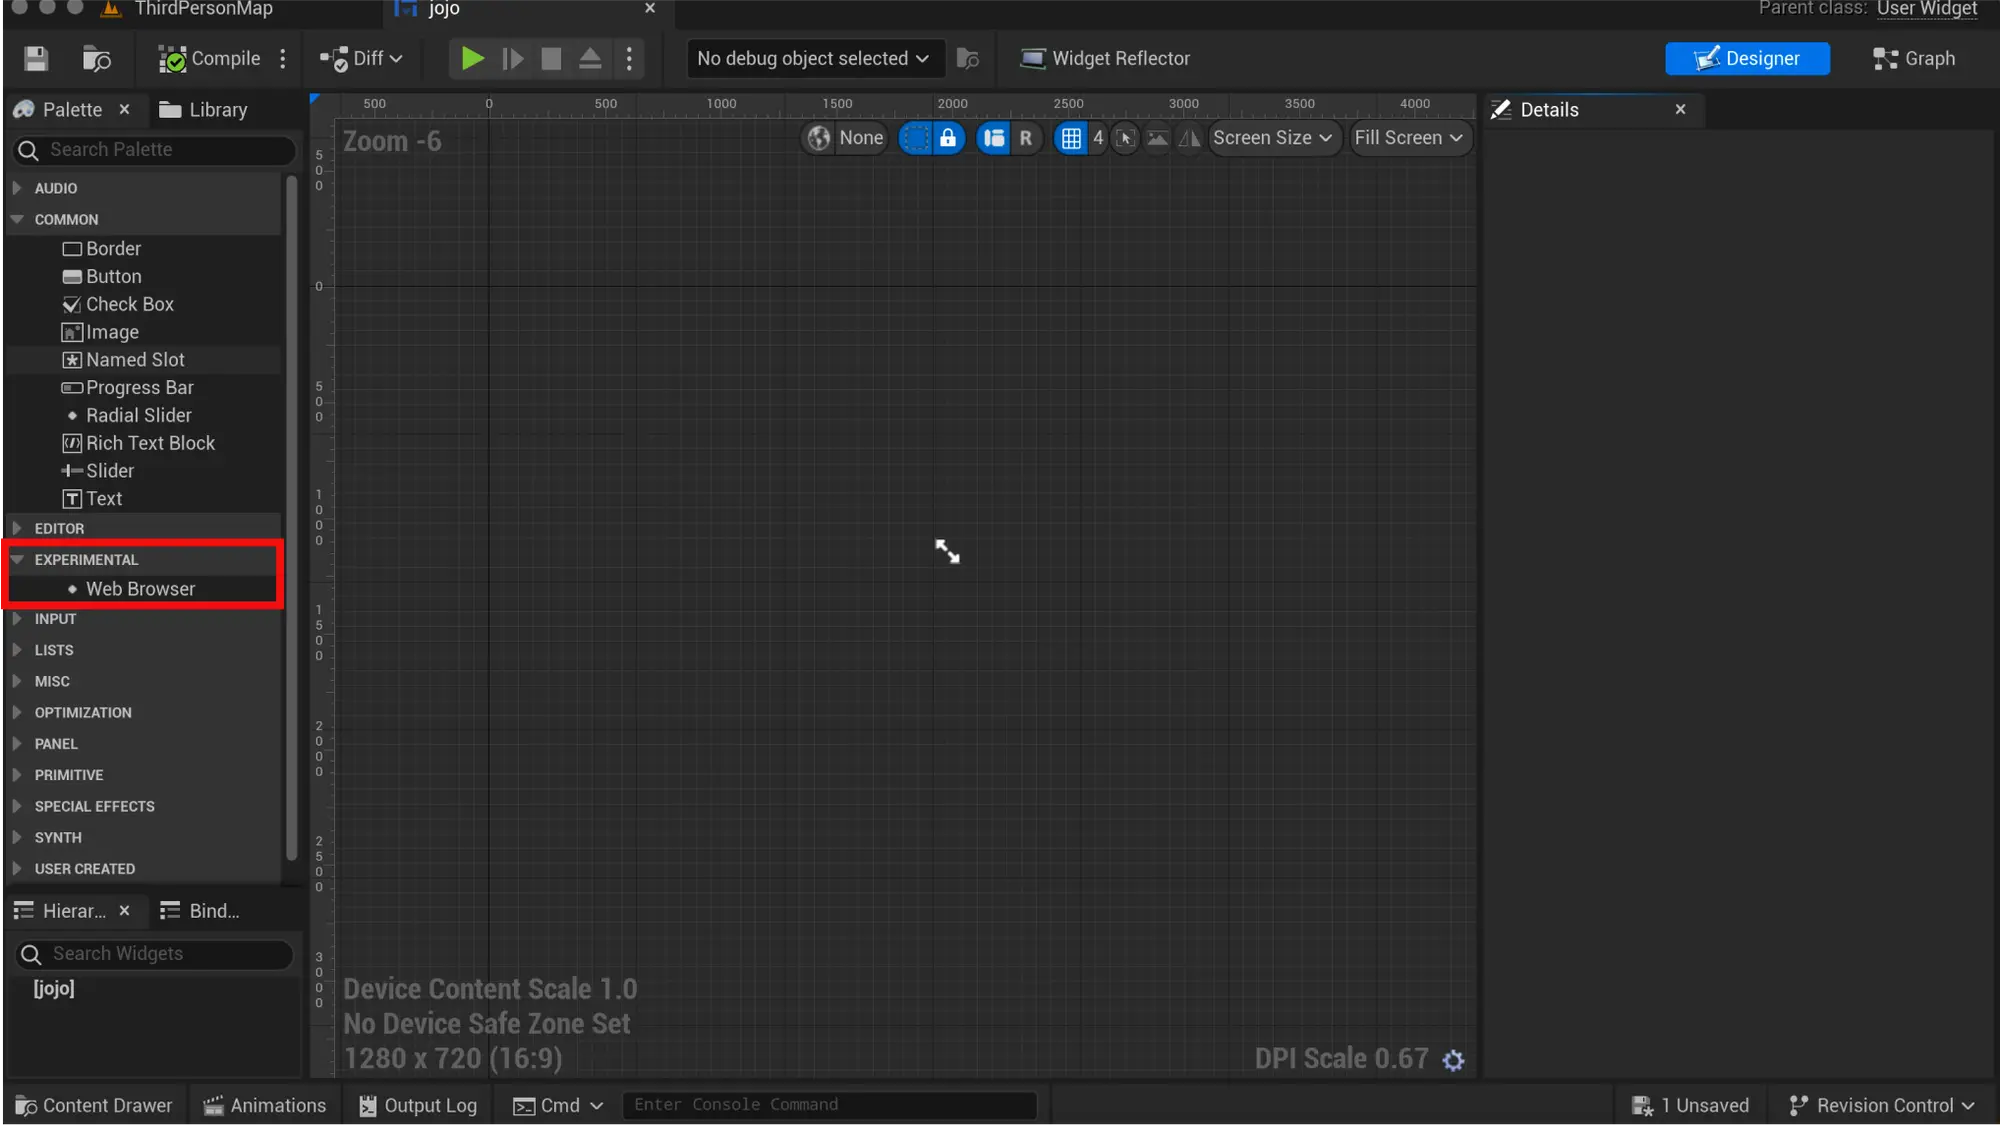Toggle the R resolution setting
This screenshot has height=1125, width=2000.
tap(1026, 137)
